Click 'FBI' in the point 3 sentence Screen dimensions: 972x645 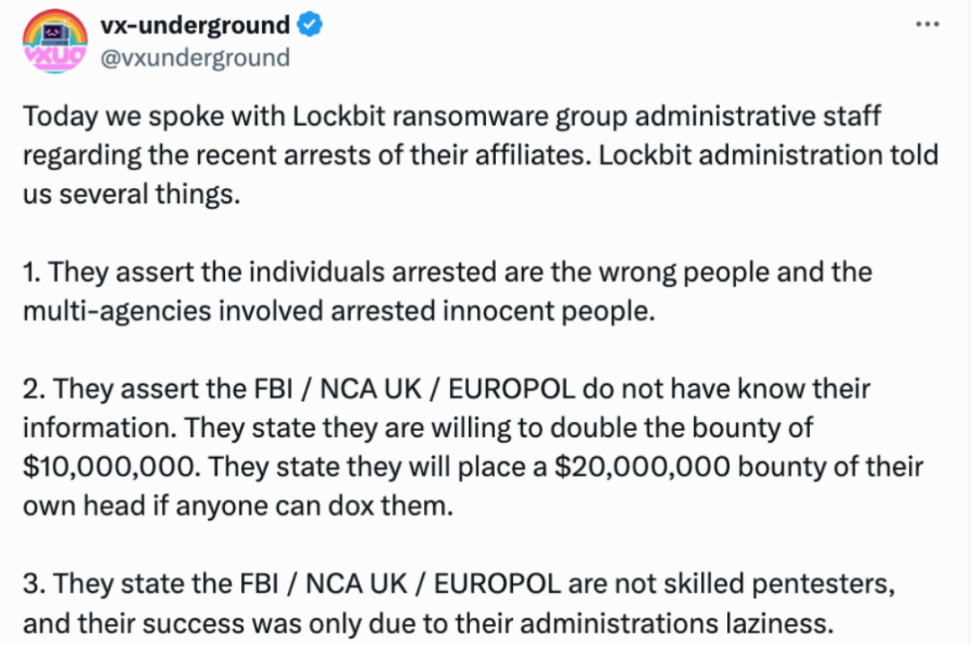[258, 584]
